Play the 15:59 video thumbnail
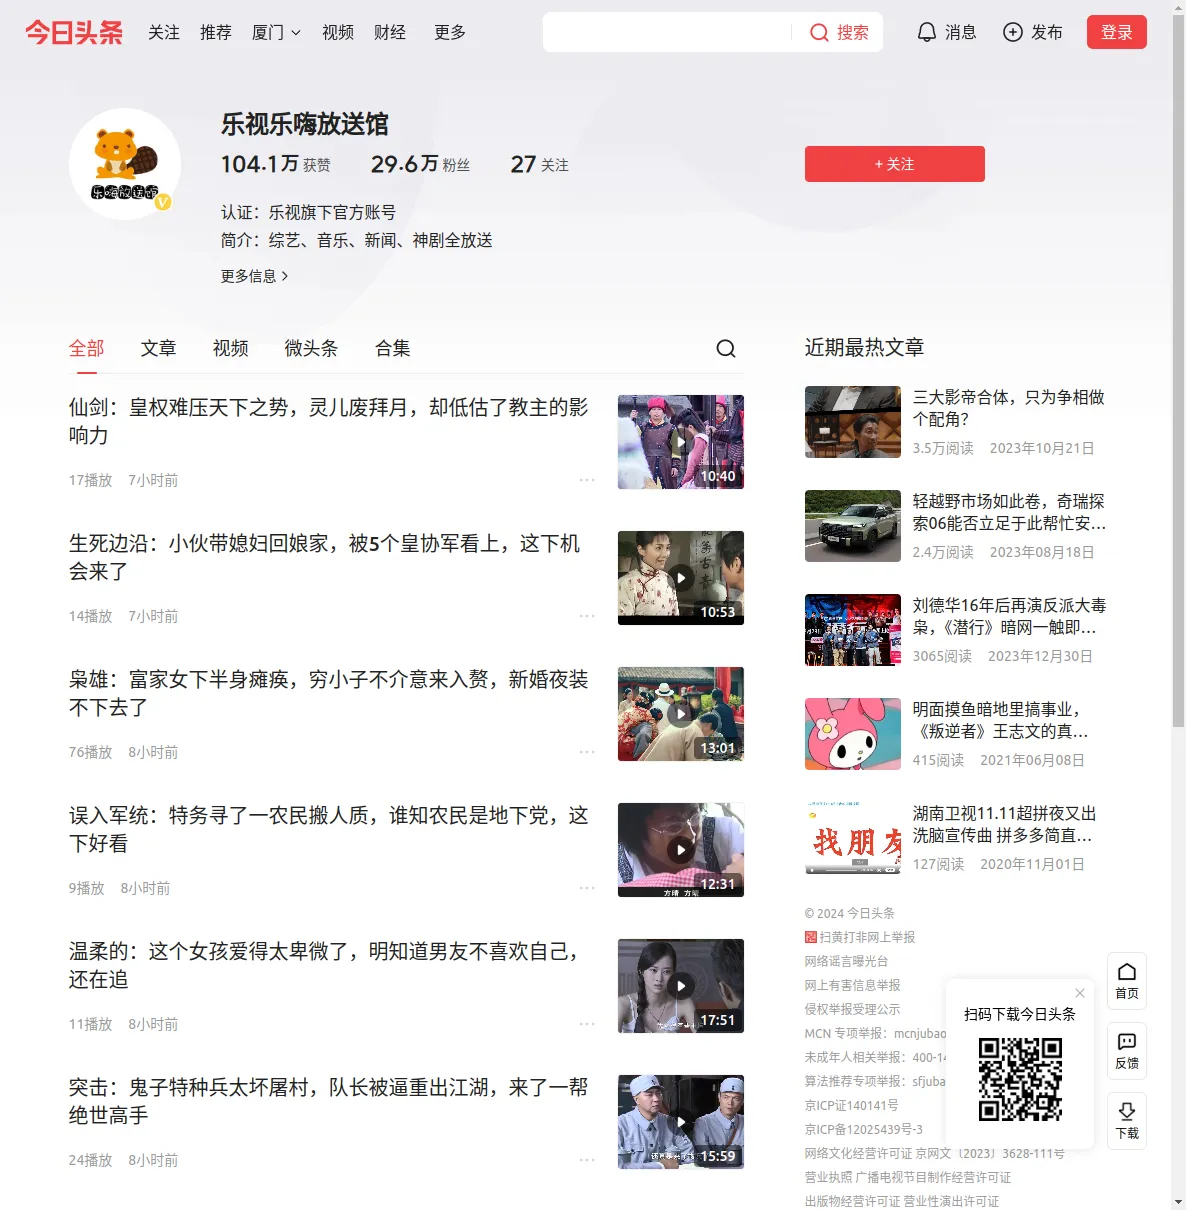This screenshot has height=1210, width=1186. coord(681,1122)
